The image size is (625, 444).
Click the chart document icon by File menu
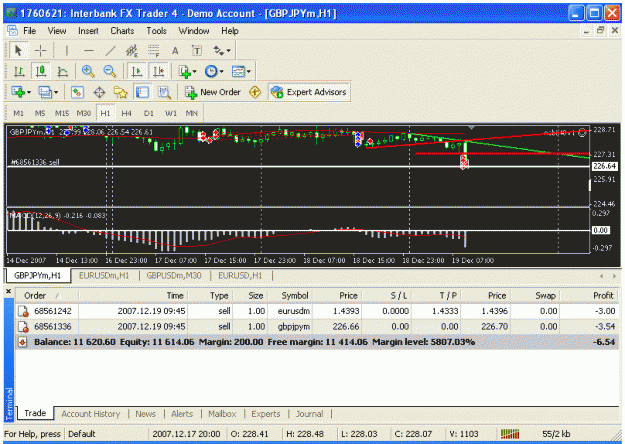point(12,31)
